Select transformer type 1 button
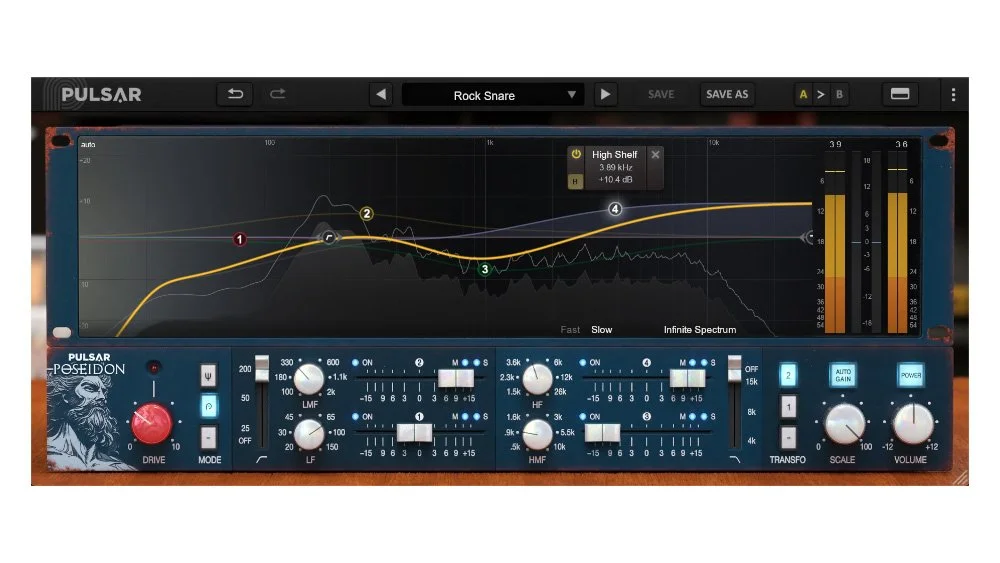This screenshot has height=563, width=1000. click(788, 406)
